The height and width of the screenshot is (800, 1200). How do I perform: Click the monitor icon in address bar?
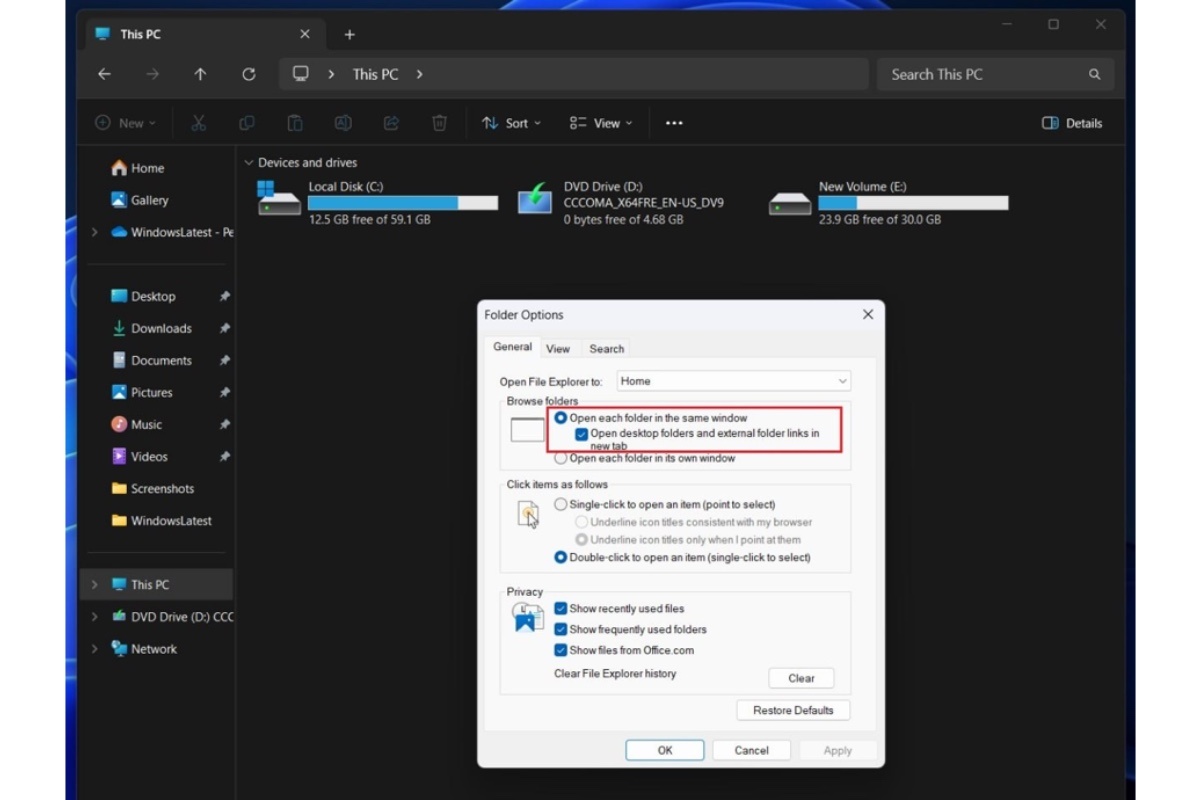[x=300, y=74]
